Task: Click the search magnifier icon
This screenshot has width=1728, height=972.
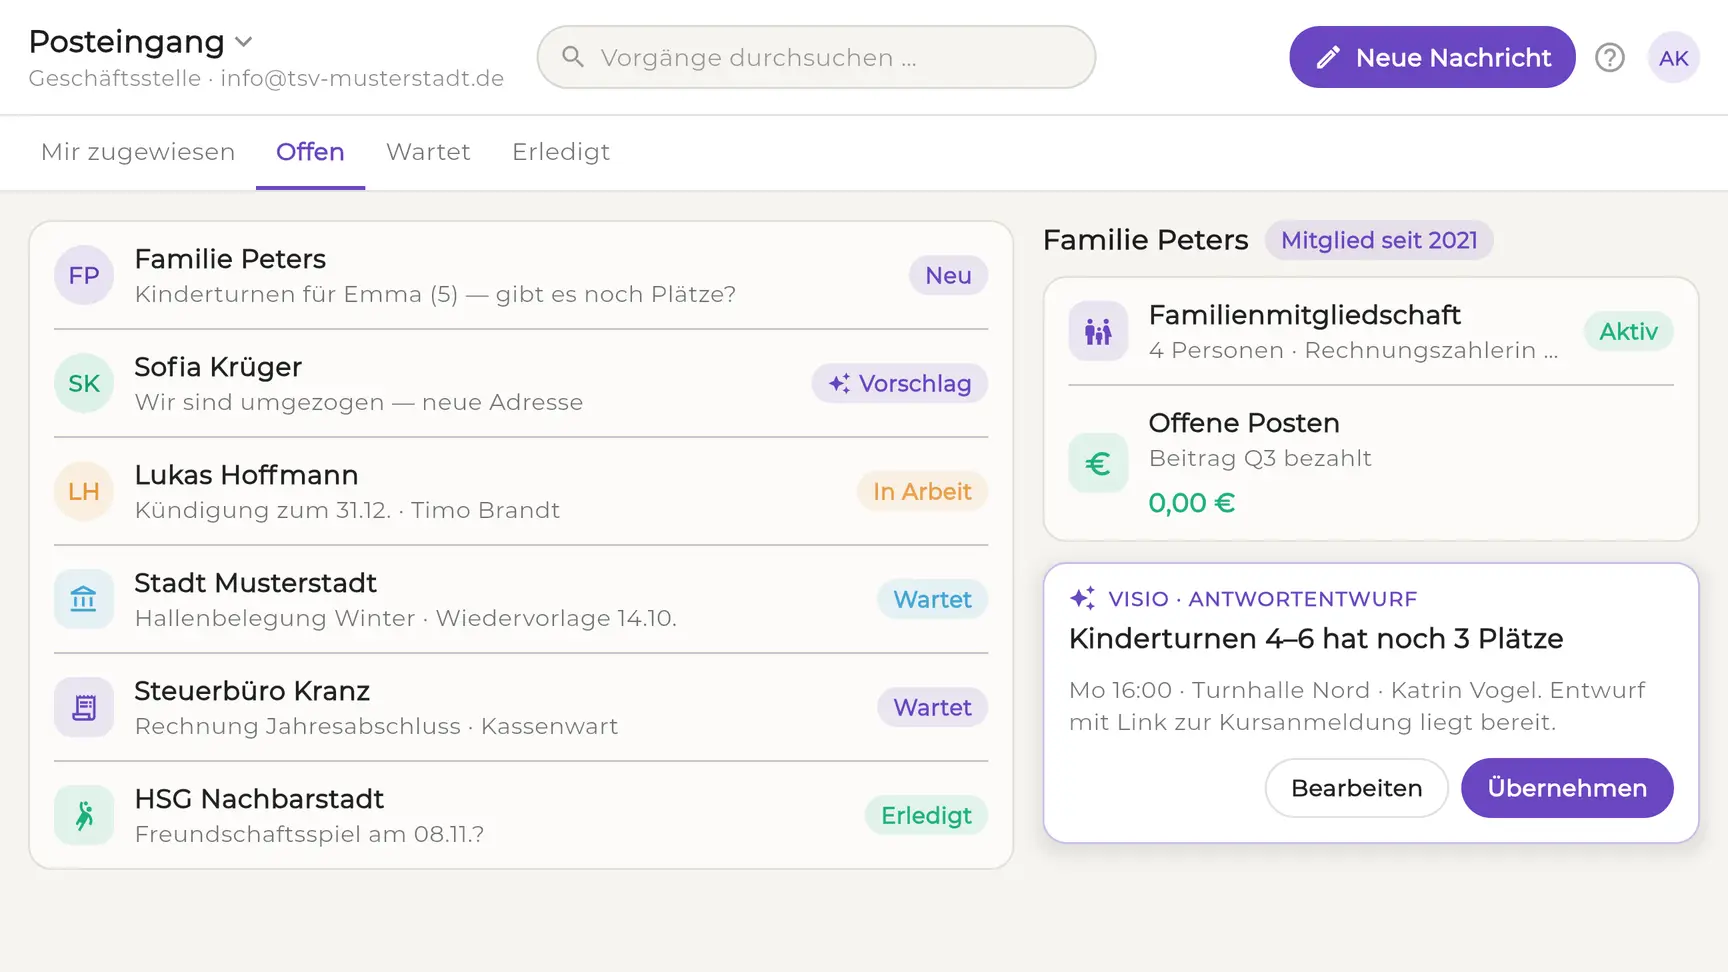Action: pyautogui.click(x=573, y=57)
